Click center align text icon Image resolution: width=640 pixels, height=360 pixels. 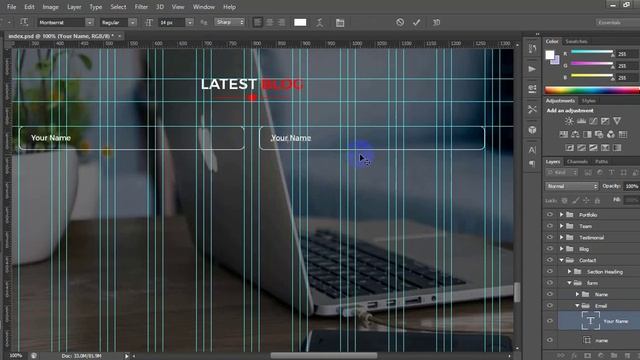(269, 22)
